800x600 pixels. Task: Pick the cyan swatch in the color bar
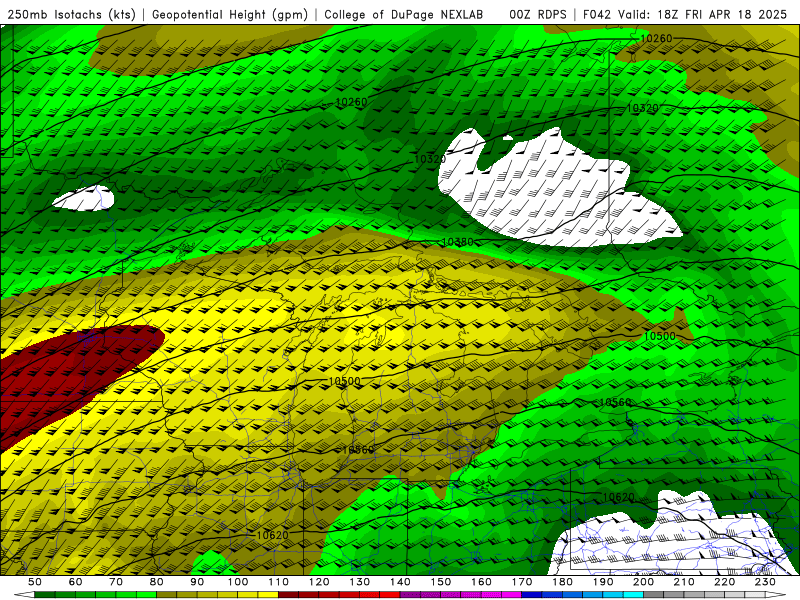633,595
